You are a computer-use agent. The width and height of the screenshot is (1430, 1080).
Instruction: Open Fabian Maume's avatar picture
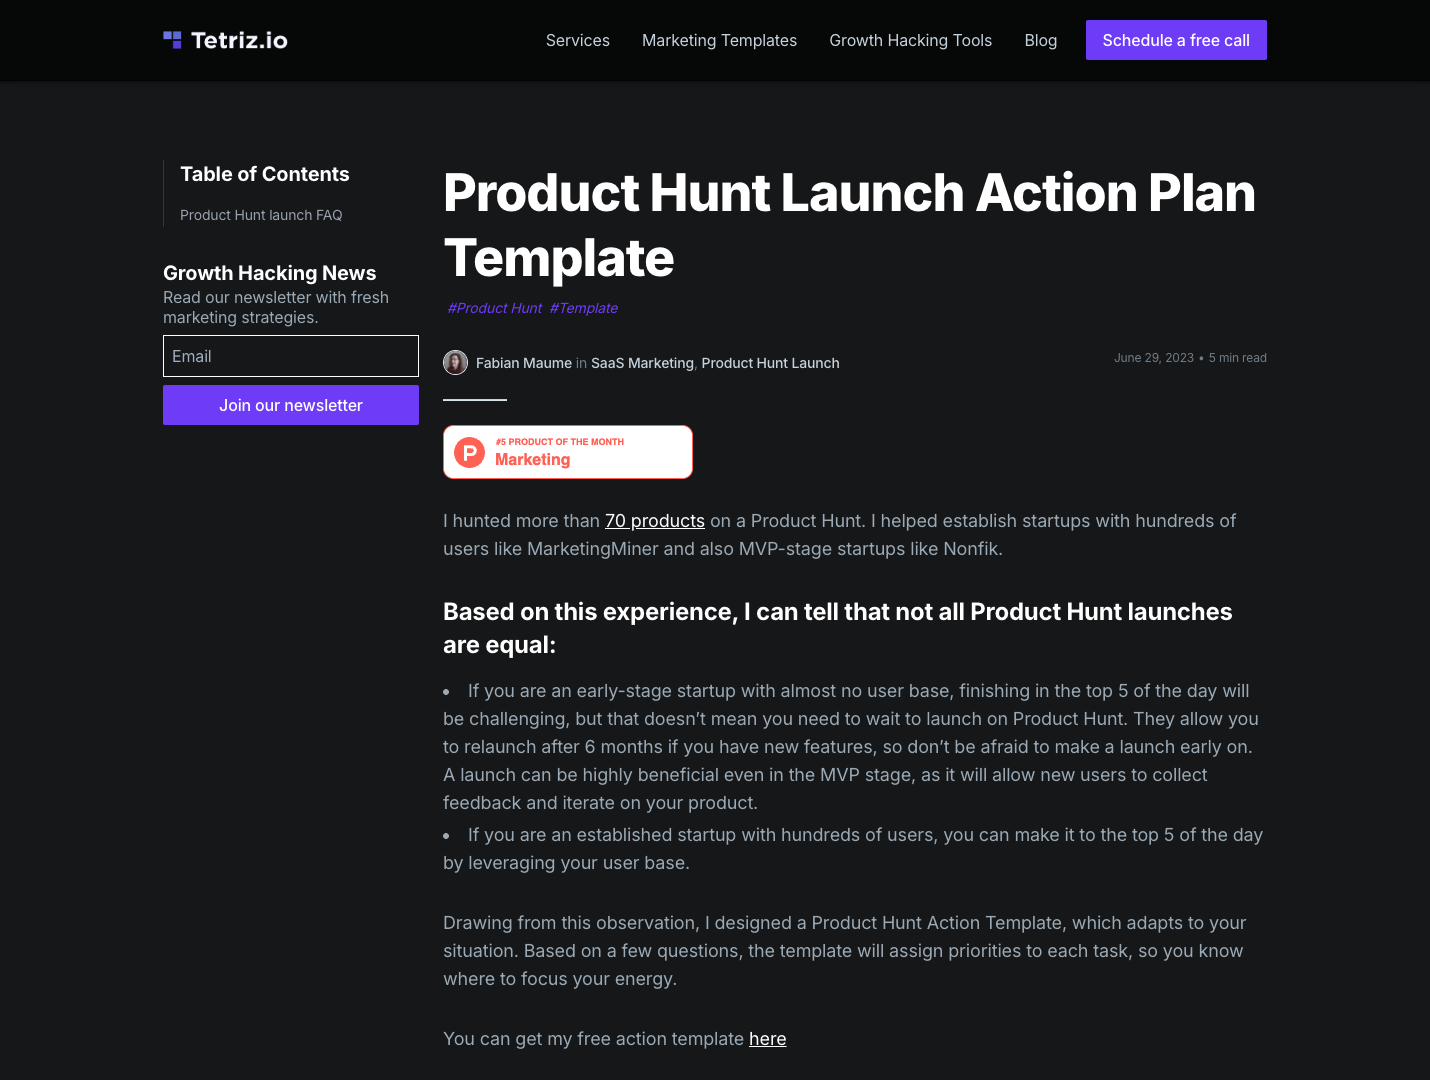tap(455, 362)
